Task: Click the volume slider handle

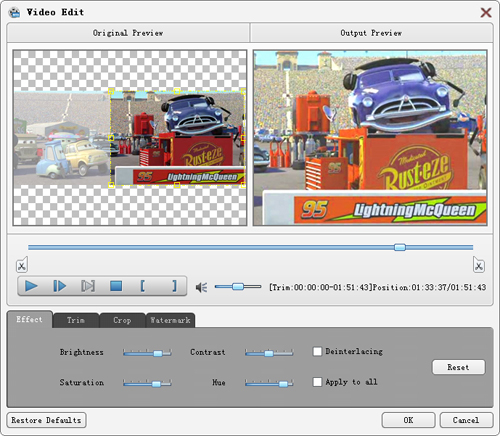Action: pyautogui.click(x=238, y=286)
